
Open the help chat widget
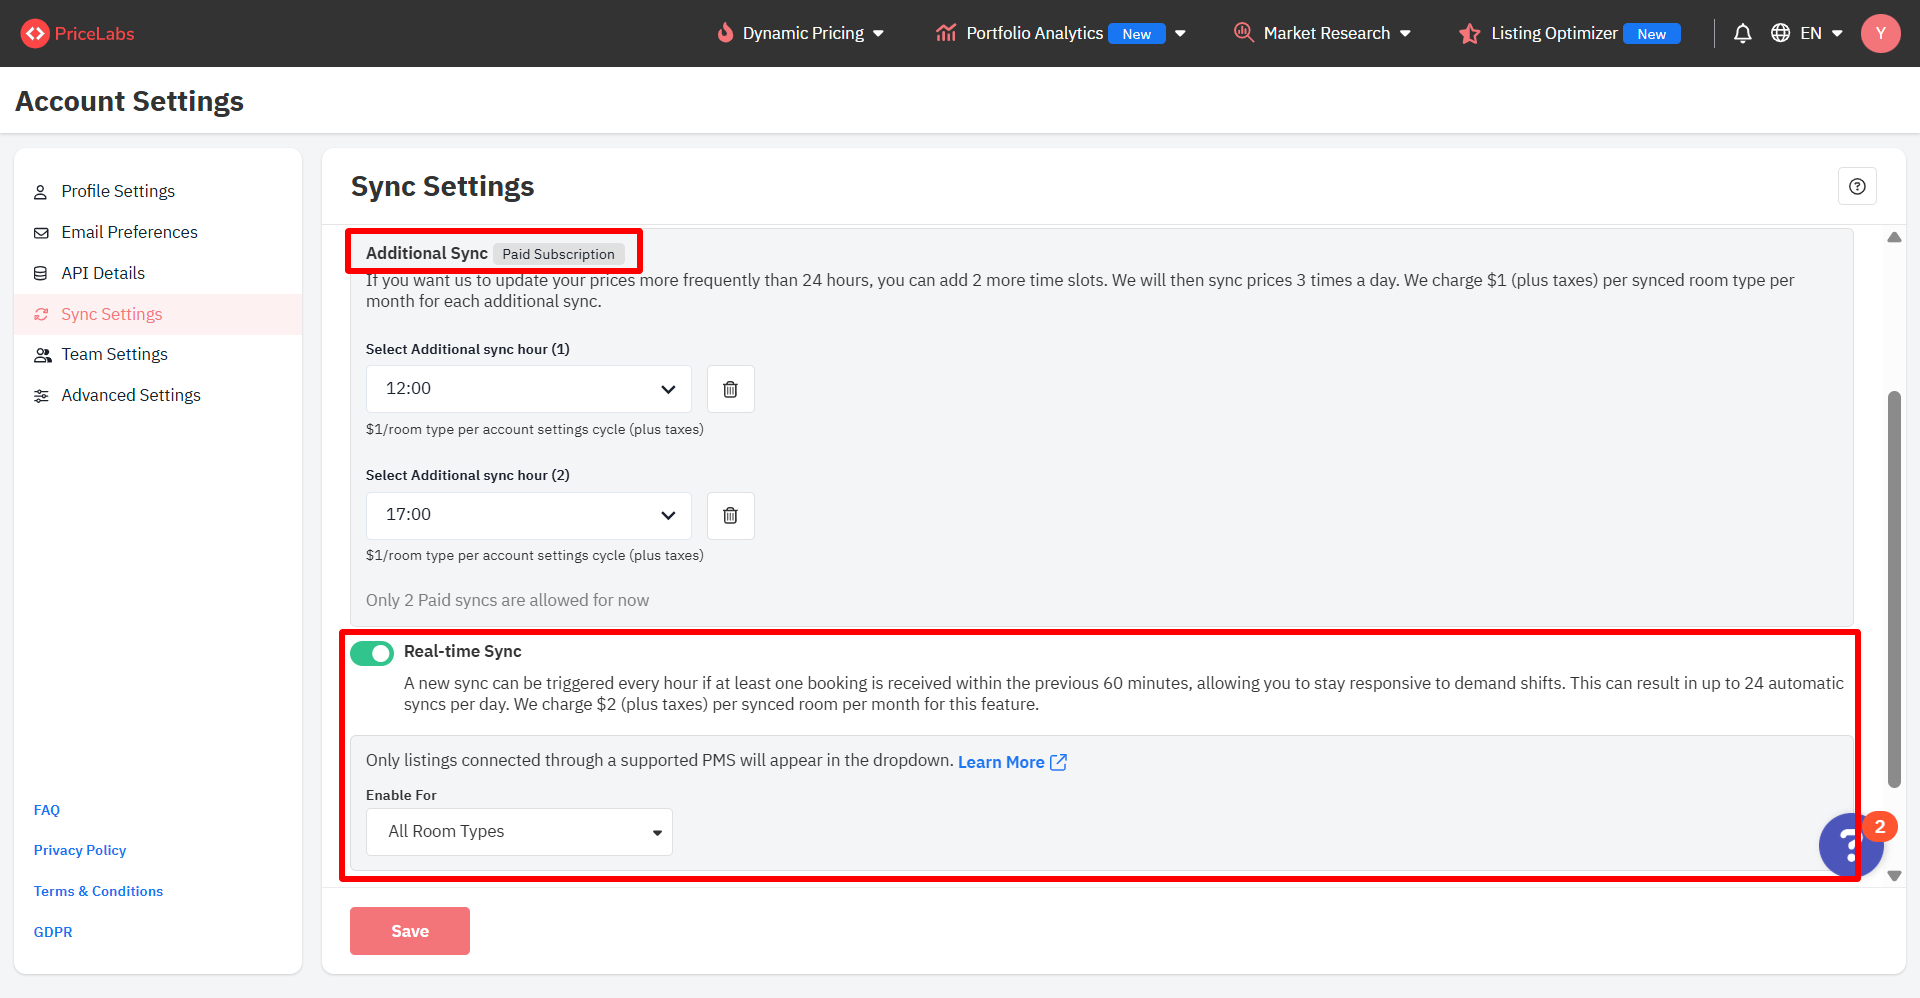coord(1848,846)
